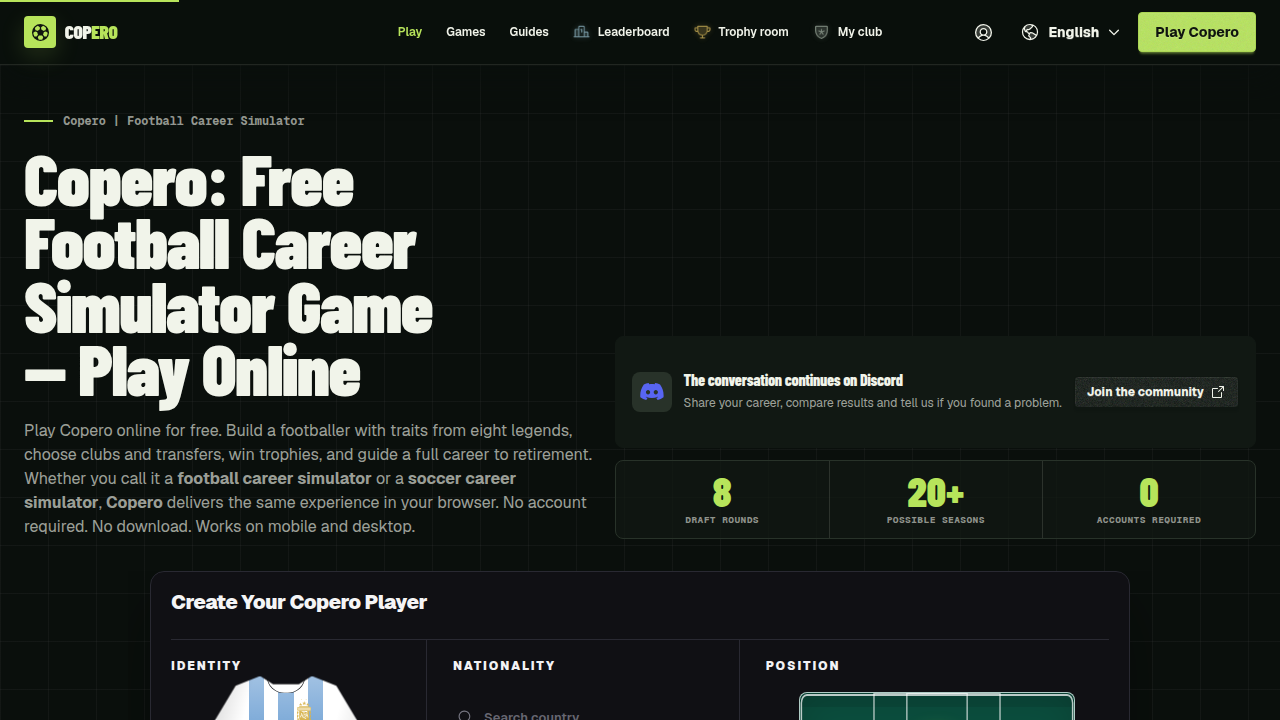Open the user account profile icon
Image resolution: width=1280 pixels, height=720 pixels.
coord(984,32)
